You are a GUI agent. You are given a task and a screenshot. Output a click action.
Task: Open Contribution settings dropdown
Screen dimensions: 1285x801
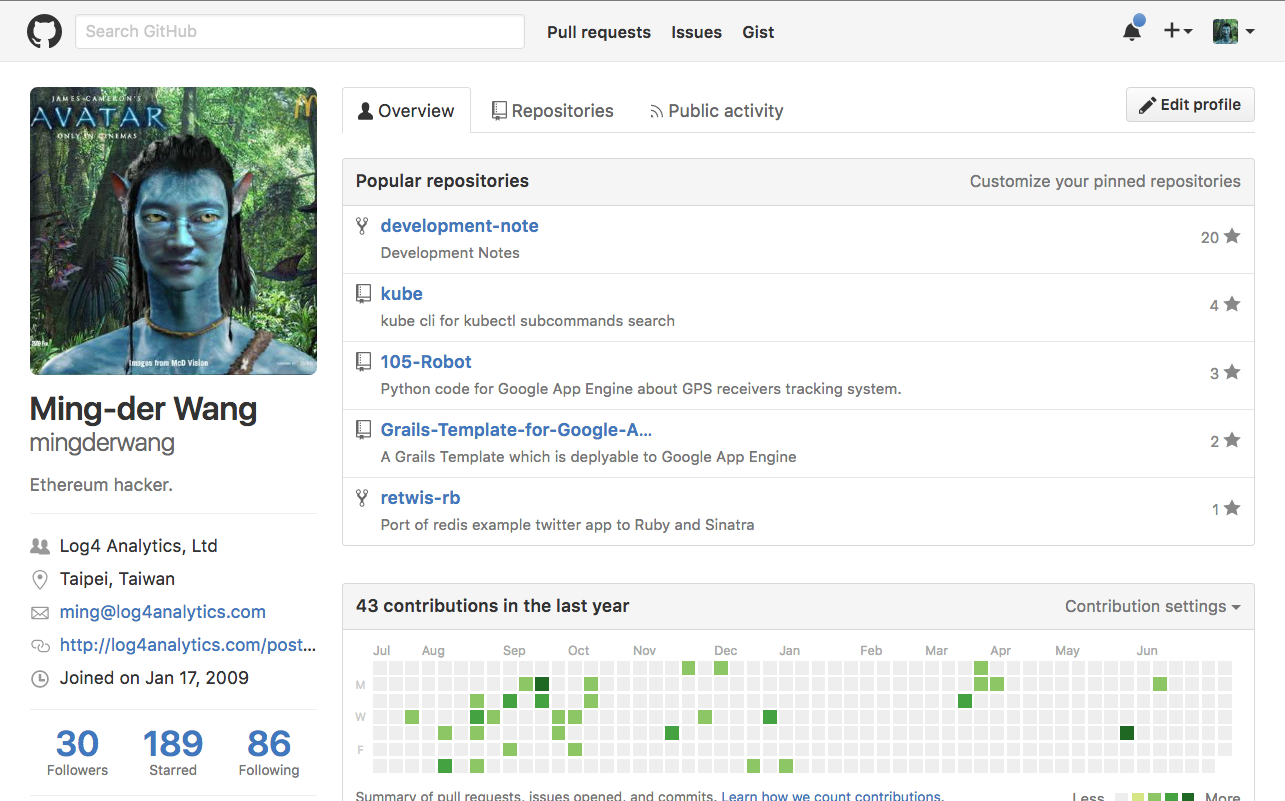click(1153, 606)
